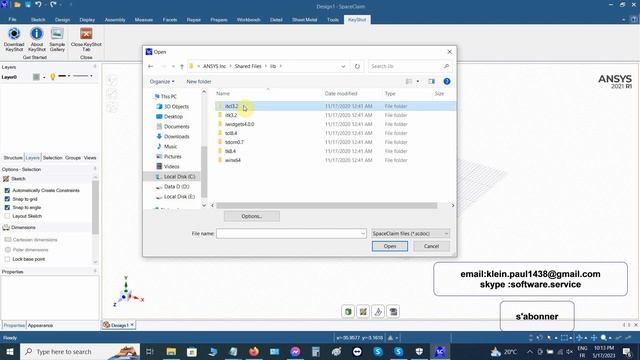Refresh the lib folder listing
640x360 pixels.
pyautogui.click(x=357, y=66)
